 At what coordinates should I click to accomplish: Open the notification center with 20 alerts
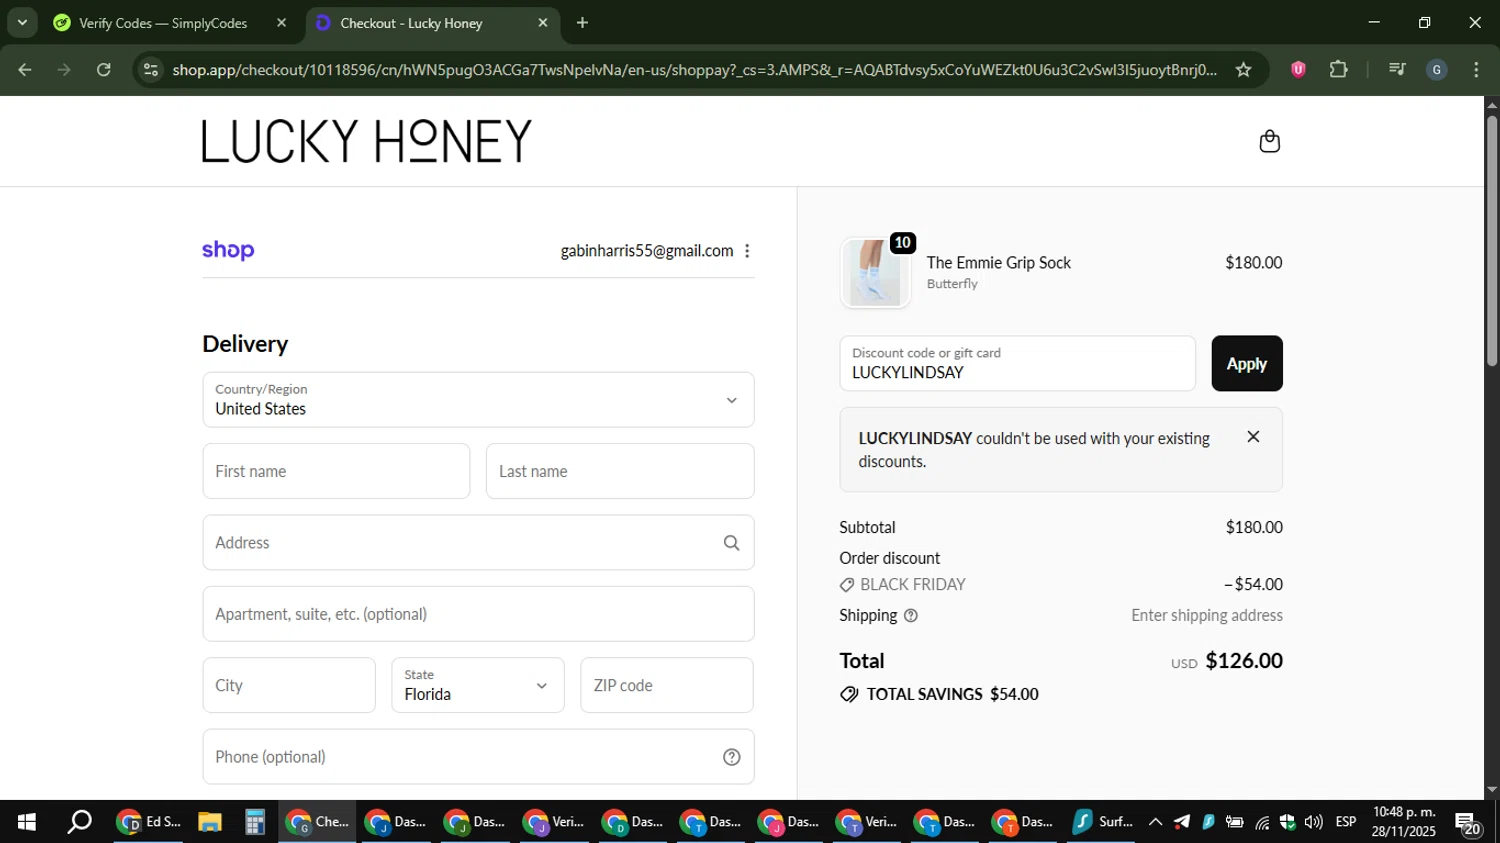click(x=1468, y=824)
